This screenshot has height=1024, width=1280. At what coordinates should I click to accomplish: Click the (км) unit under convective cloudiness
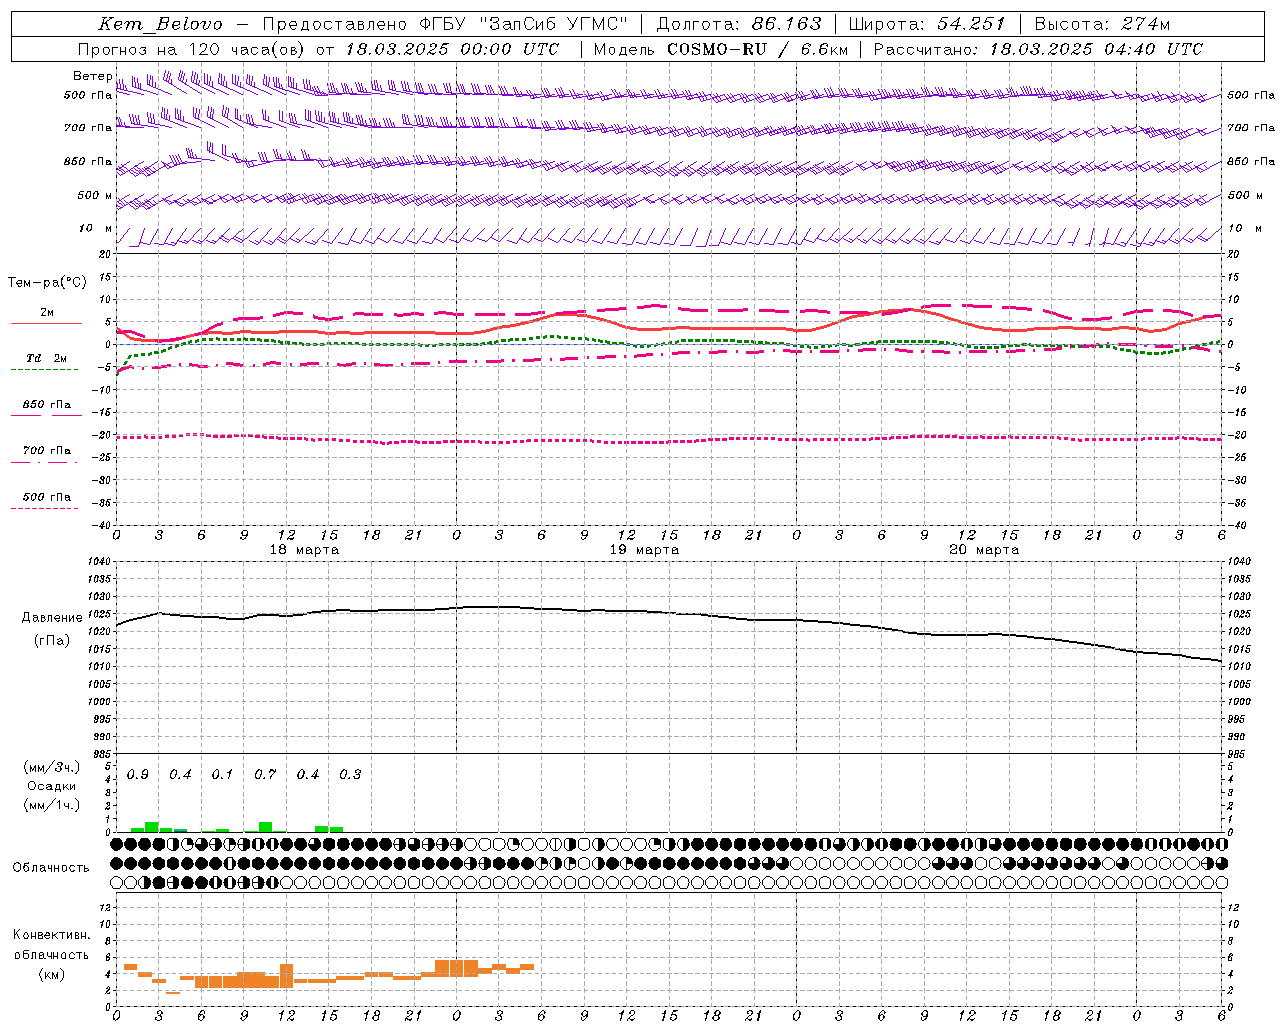tap(52, 974)
